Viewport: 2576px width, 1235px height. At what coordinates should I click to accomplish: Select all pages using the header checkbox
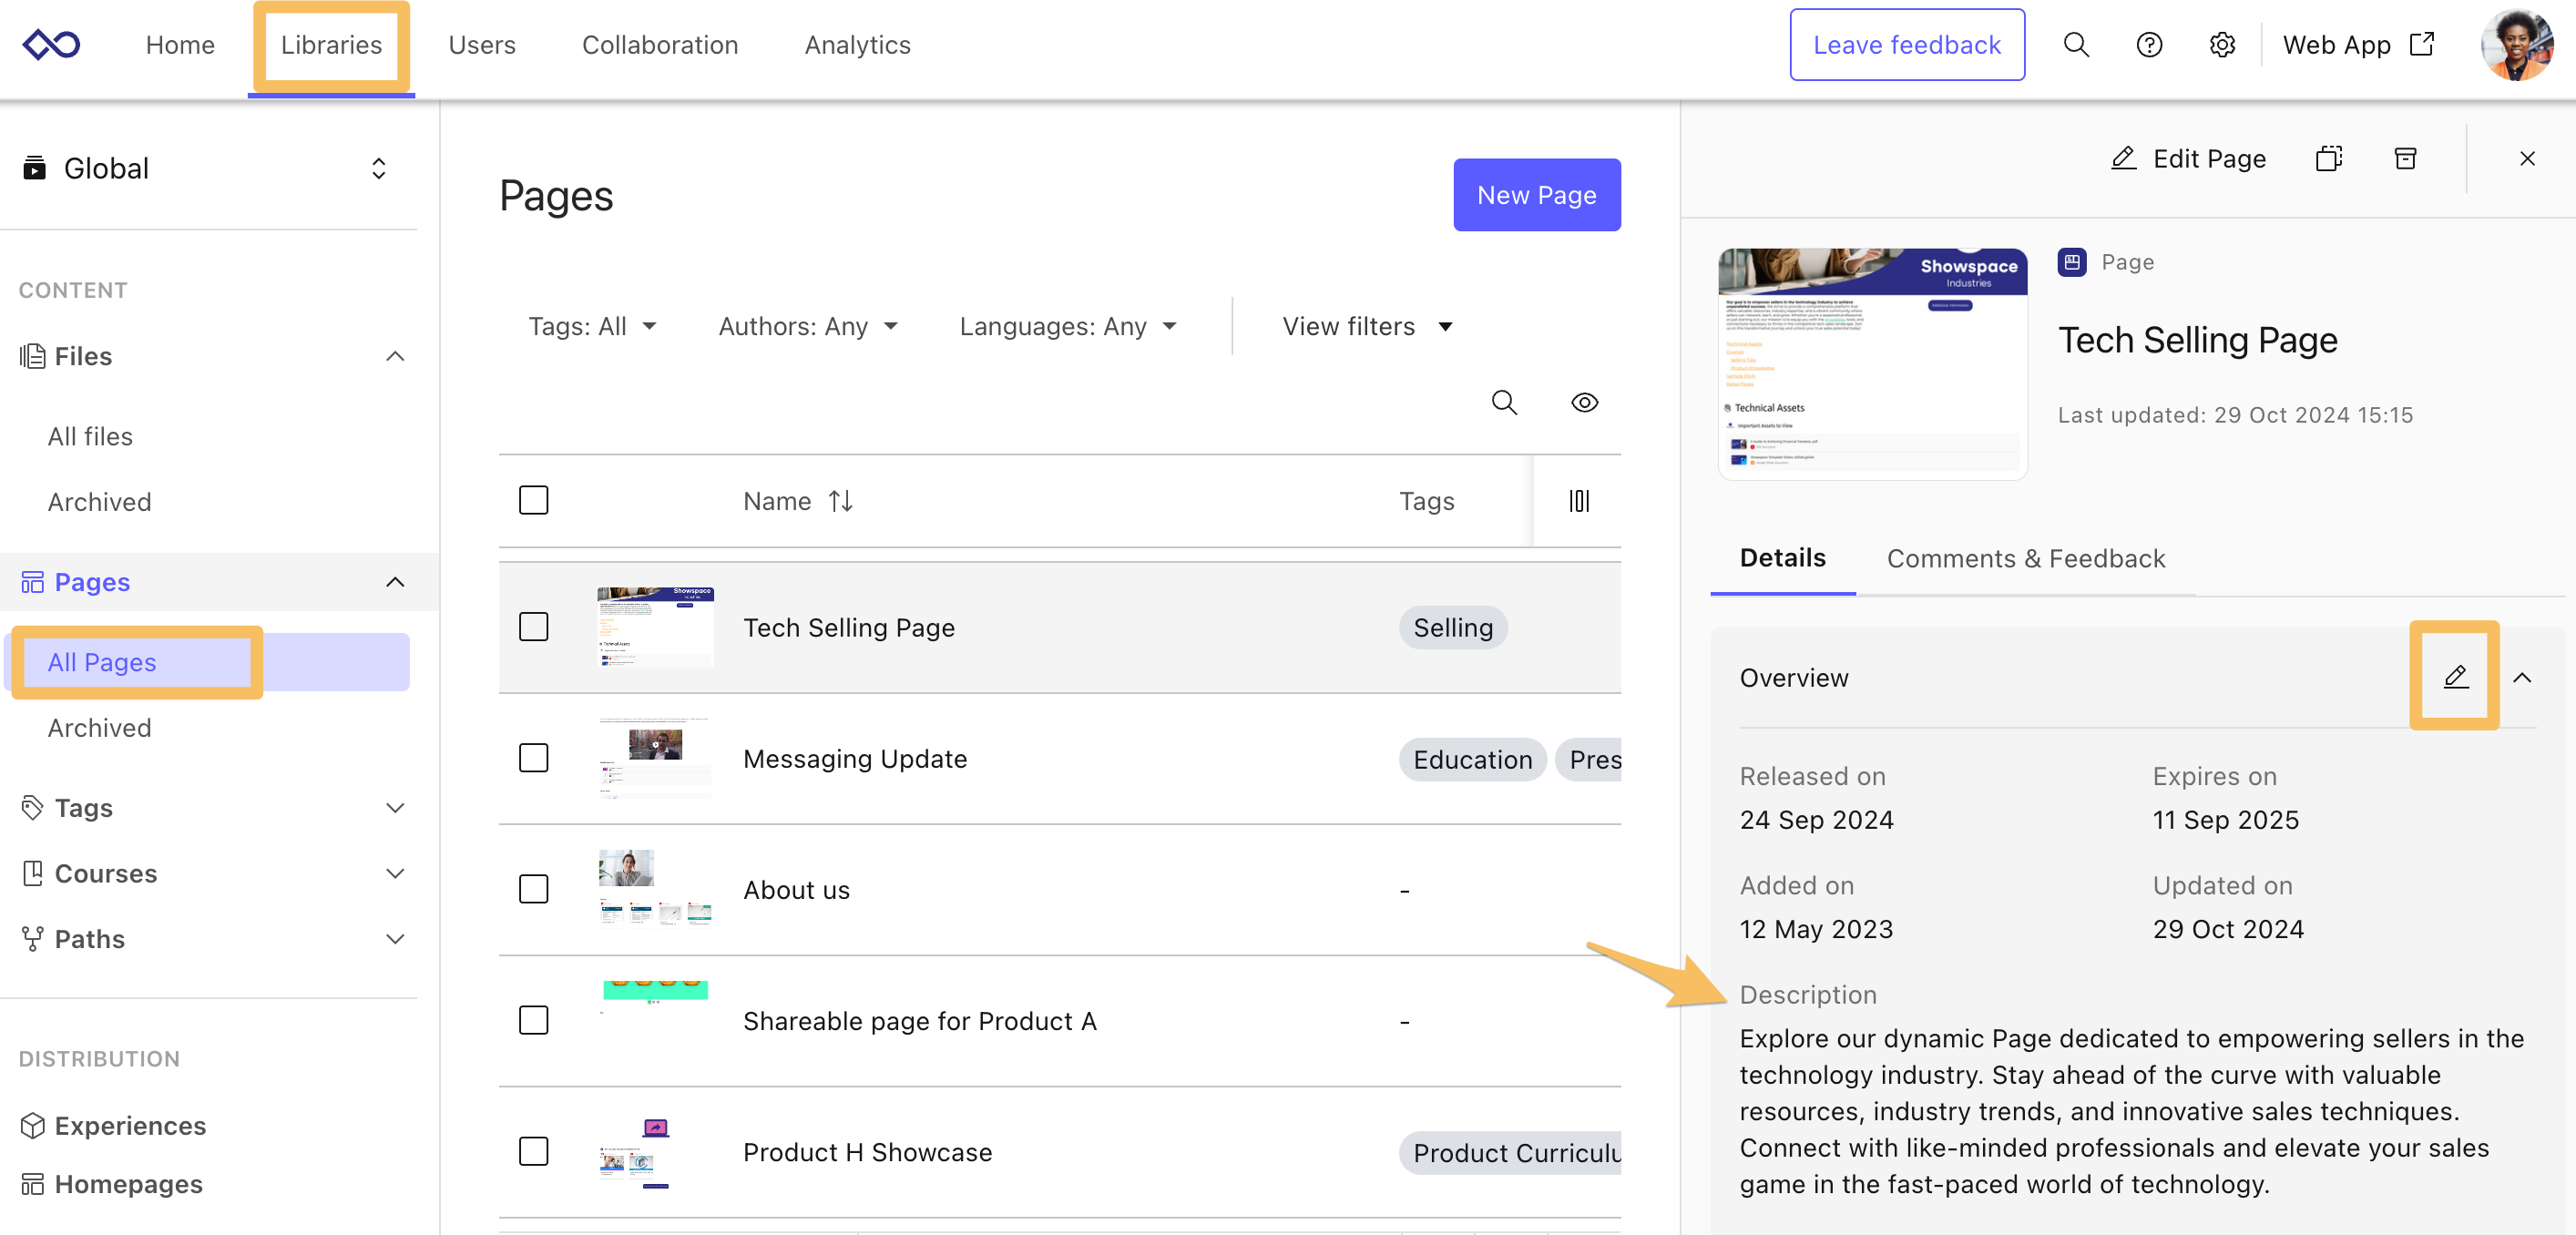pyautogui.click(x=534, y=500)
